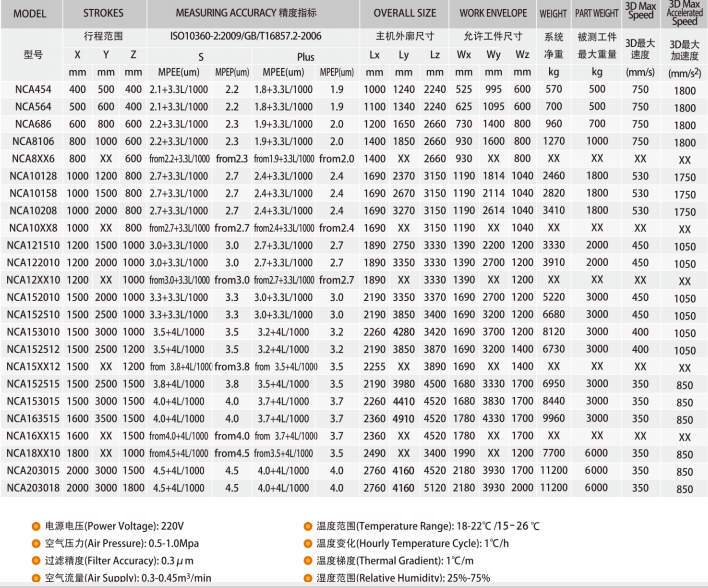The width and height of the screenshot is (708, 588).
Task: Click the Power Voltage 220V line
Action: click(x=114, y=526)
